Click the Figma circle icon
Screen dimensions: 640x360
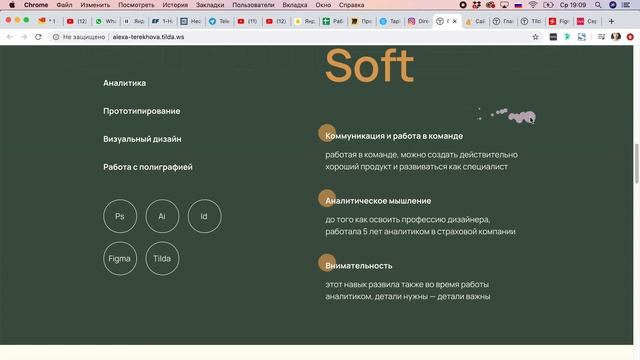point(120,258)
